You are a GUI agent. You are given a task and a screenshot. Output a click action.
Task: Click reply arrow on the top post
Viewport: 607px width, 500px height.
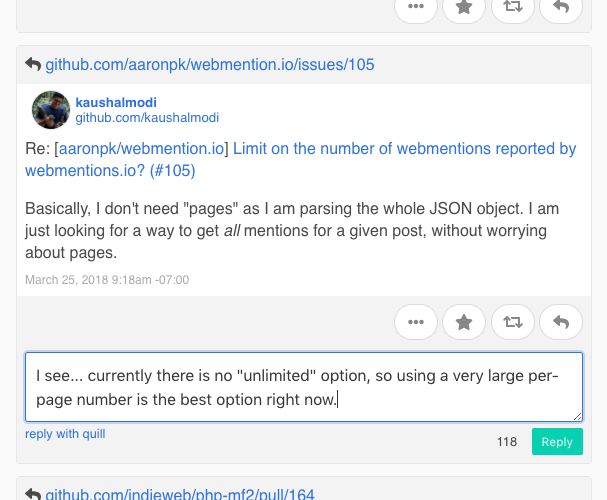click(561, 7)
